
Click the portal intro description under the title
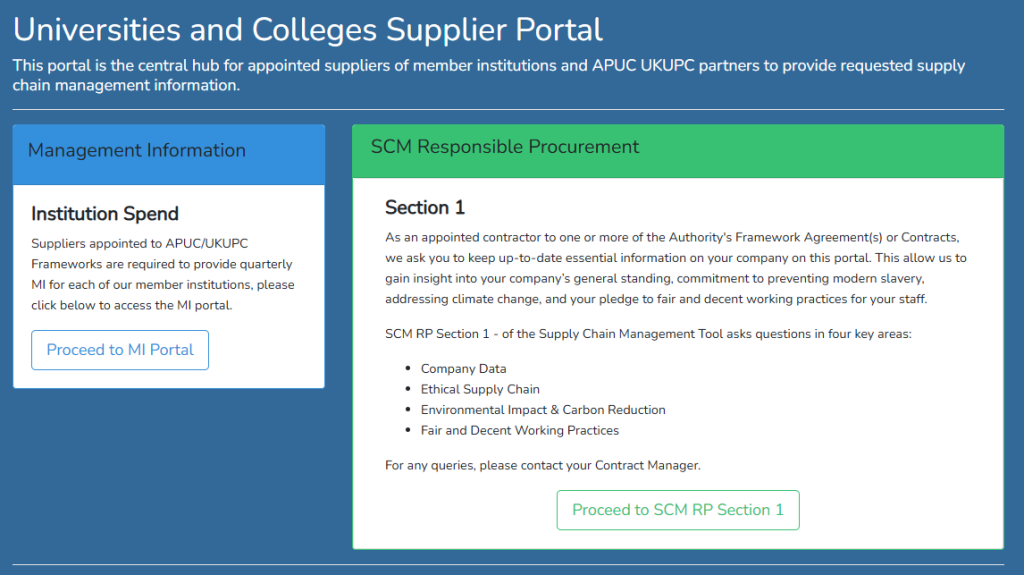point(488,75)
